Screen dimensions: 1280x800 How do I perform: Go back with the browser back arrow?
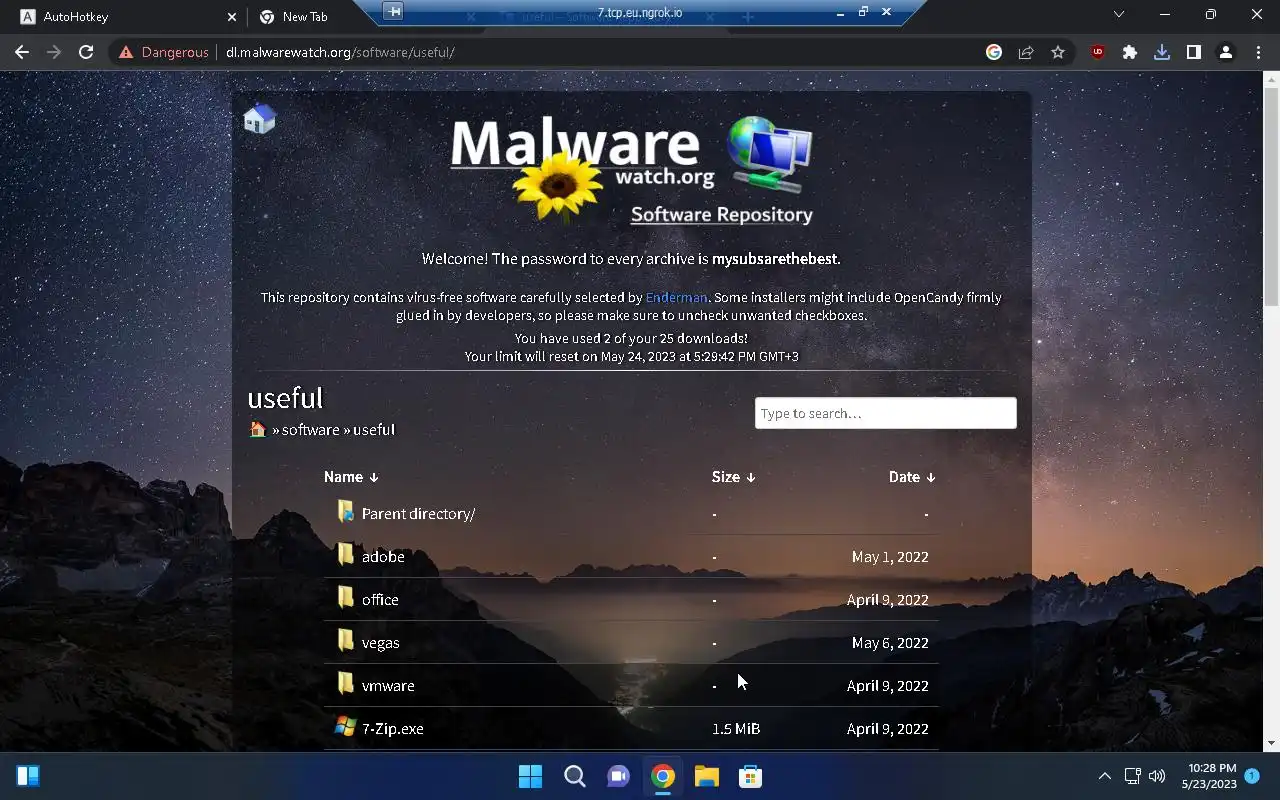tap(22, 52)
